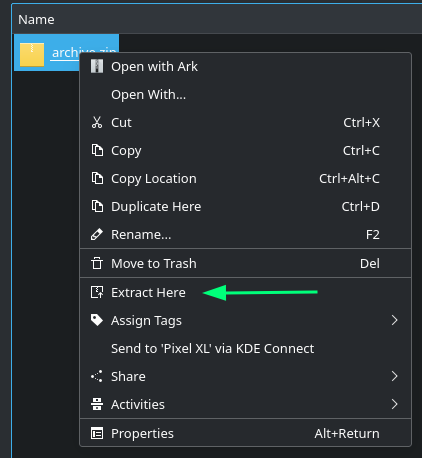Image resolution: width=422 pixels, height=458 pixels.
Task: Click the Assign Tags tag icon
Action: coord(97,320)
